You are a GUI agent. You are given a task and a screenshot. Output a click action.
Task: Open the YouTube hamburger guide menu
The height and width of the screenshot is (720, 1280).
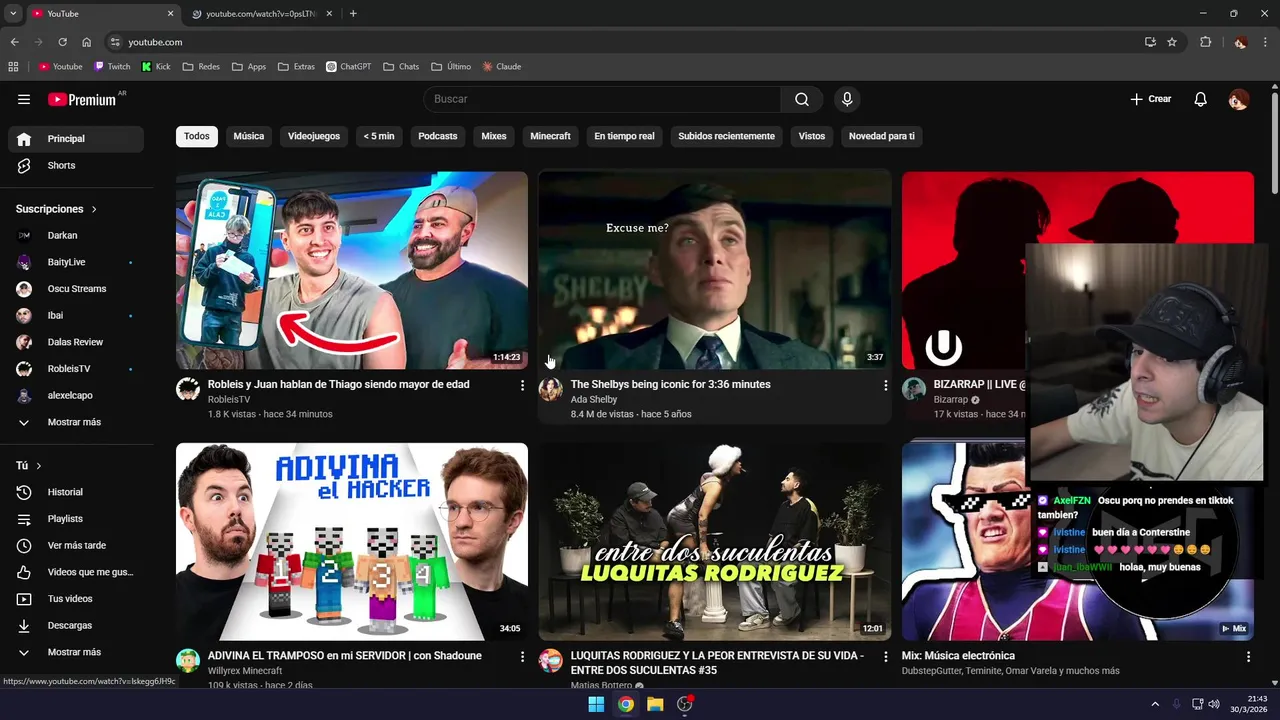(x=24, y=99)
